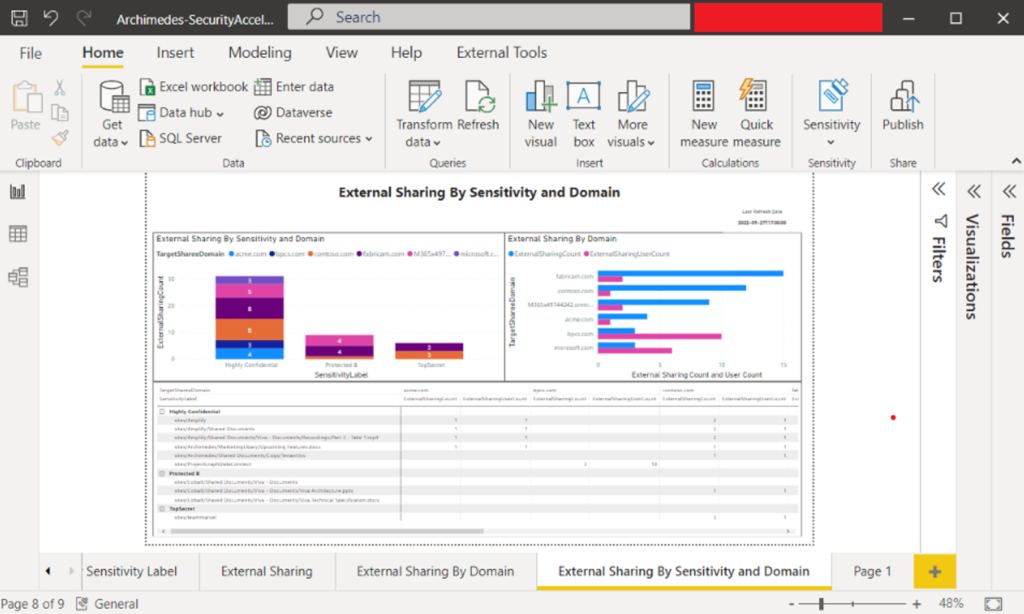
Task: Click the fabricam.com blue bar in chart
Action: 690,273
